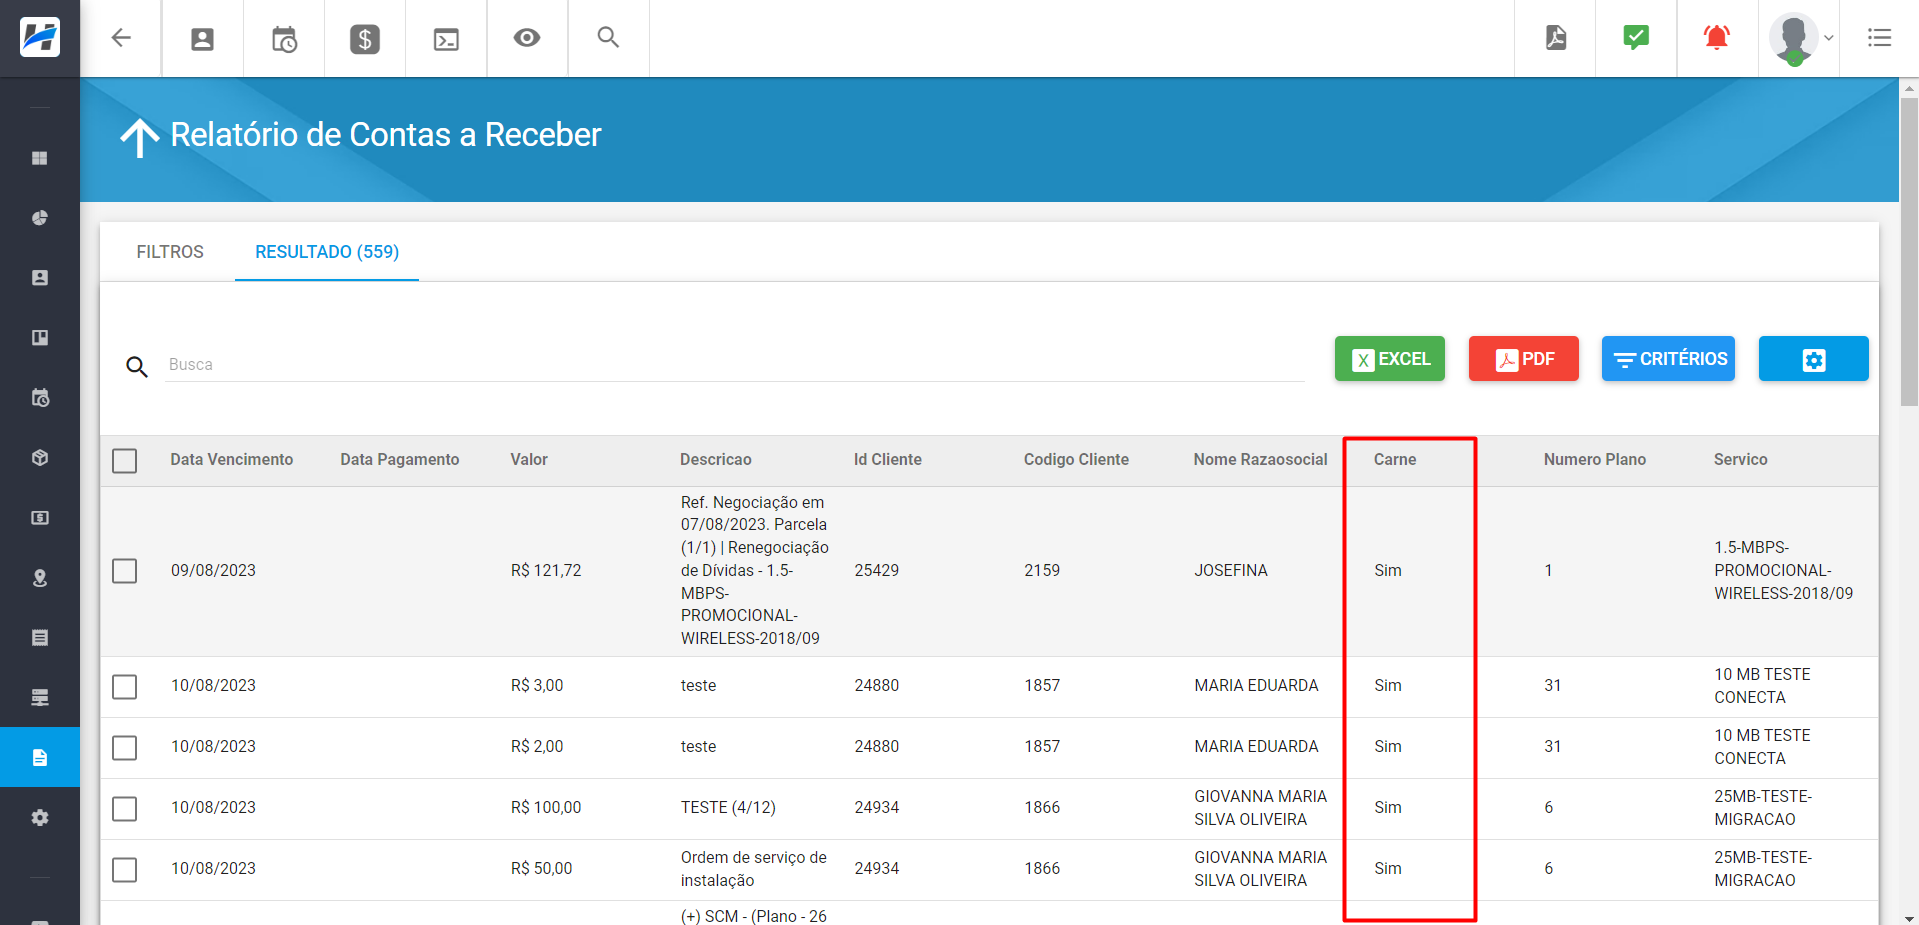The height and width of the screenshot is (925, 1919).
Task: Sort by Data Vencimento column header
Action: point(232,460)
